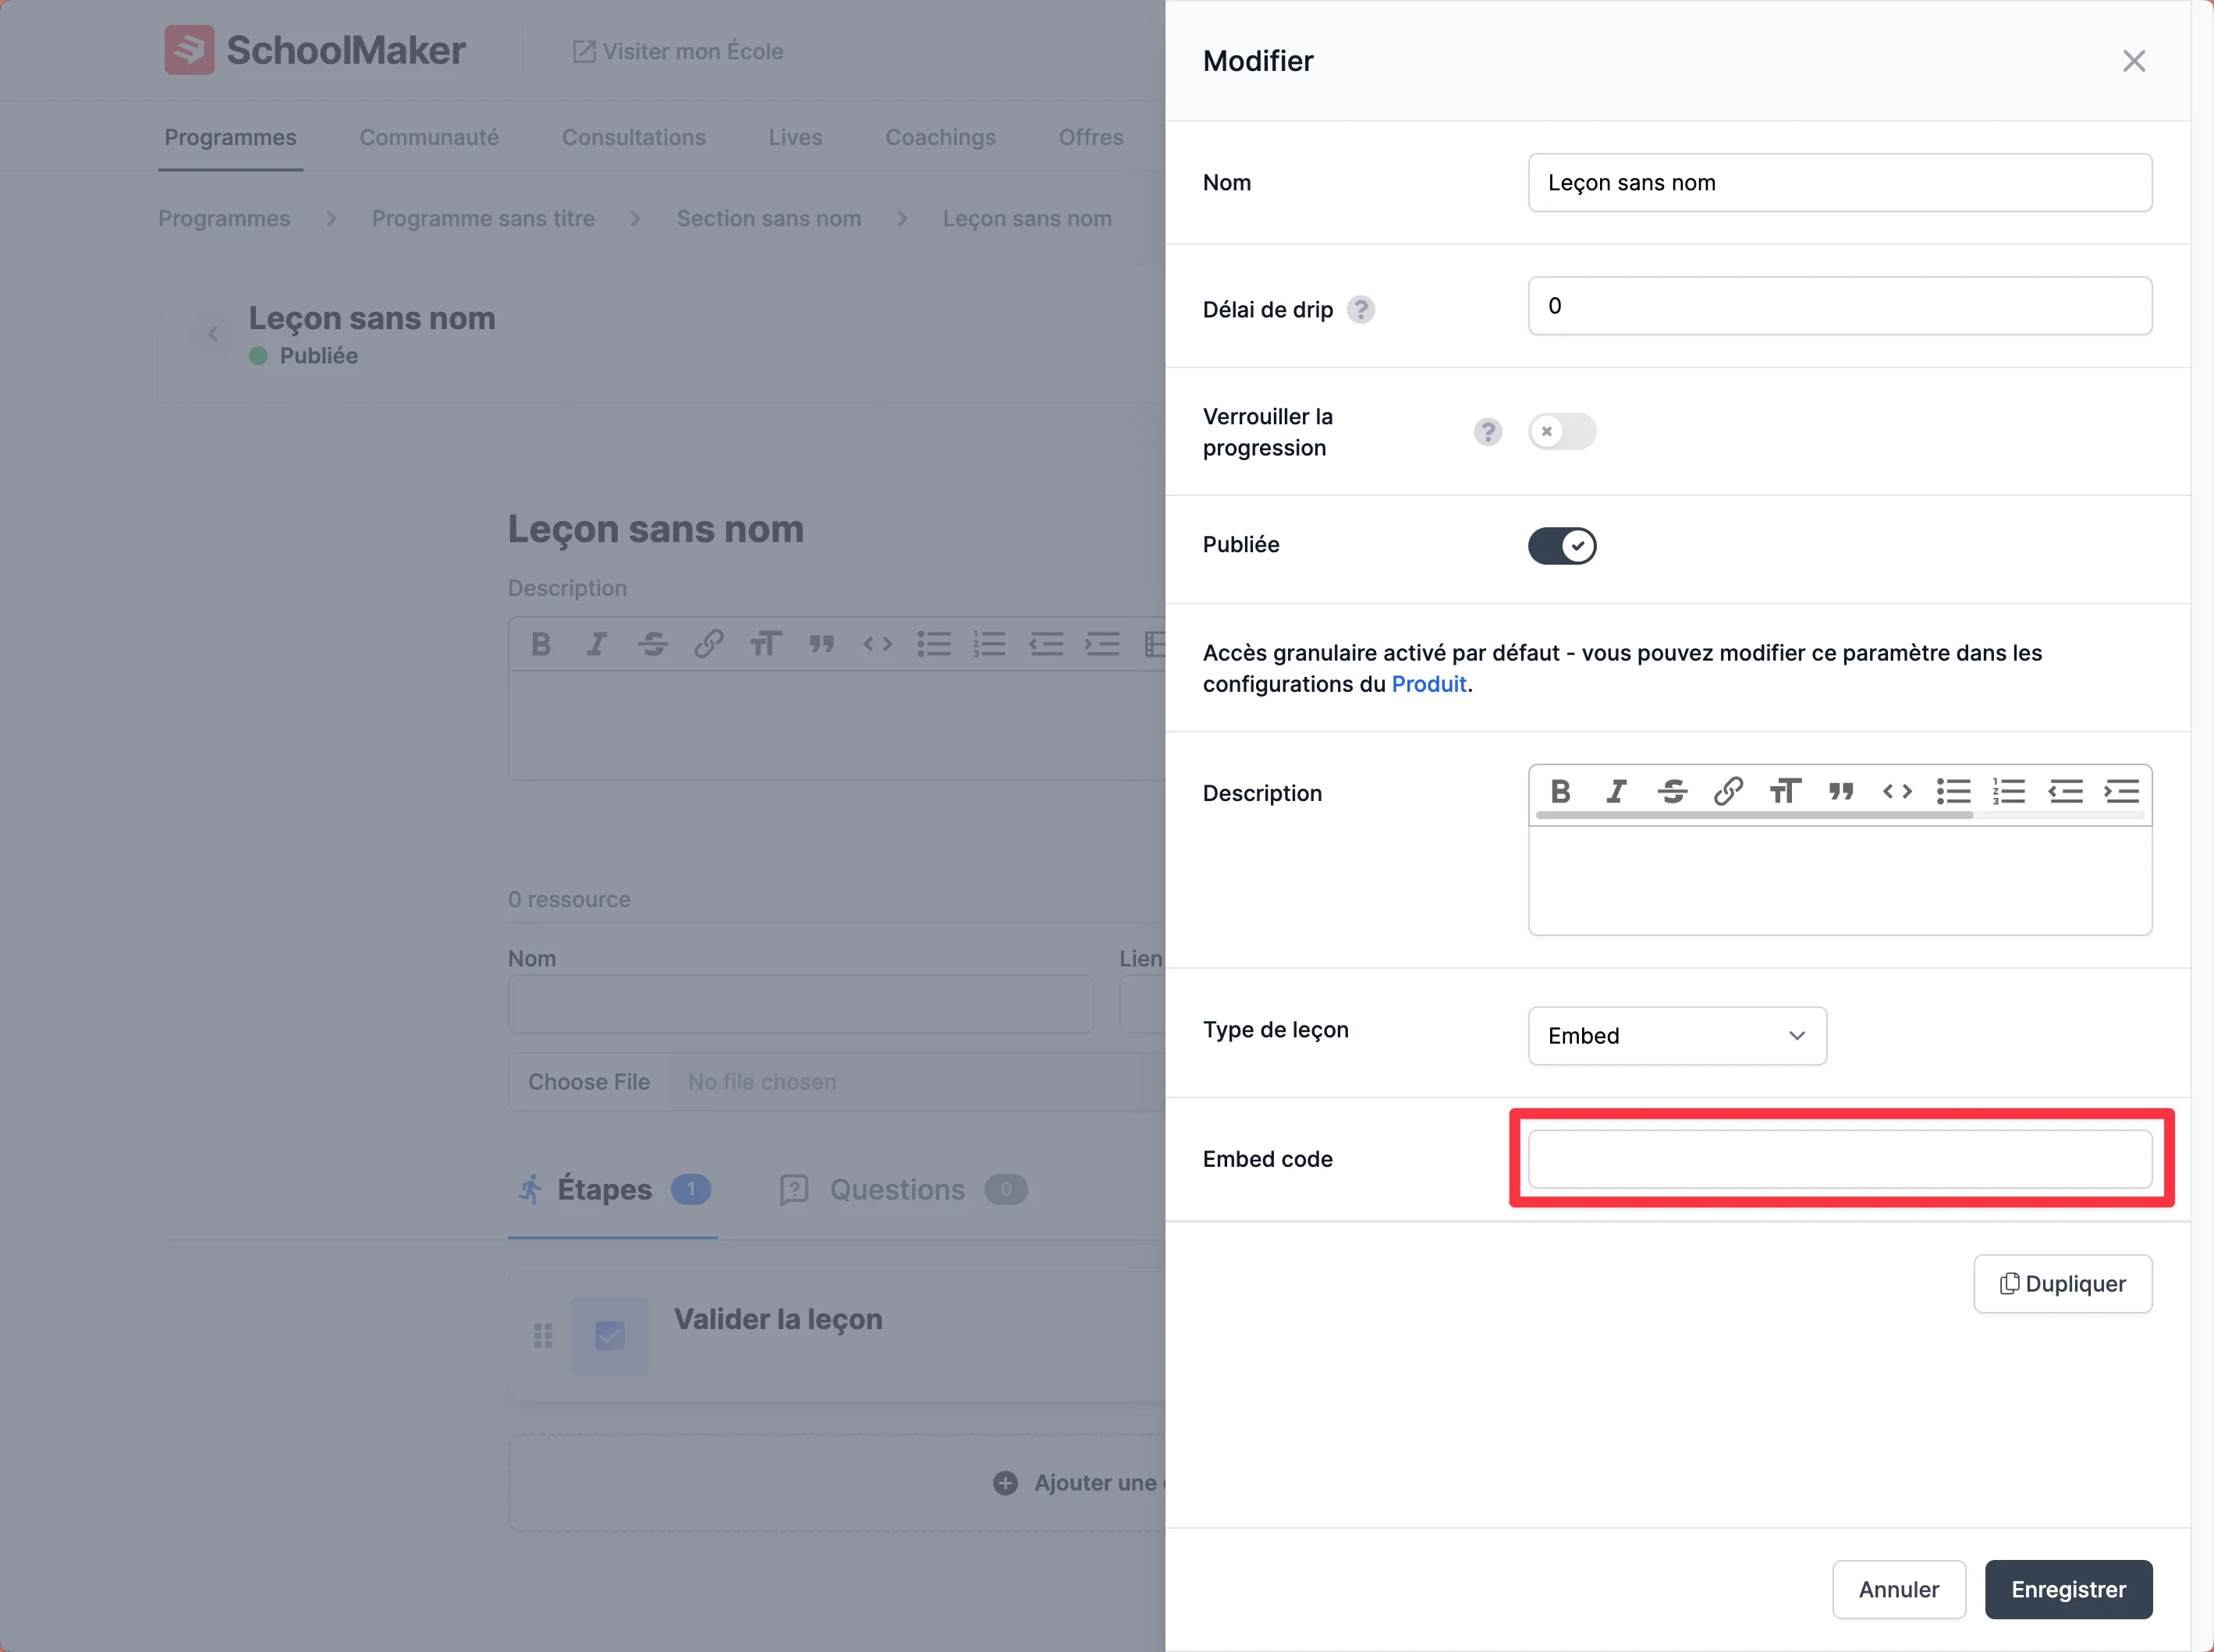This screenshot has width=2214, height=1652.
Task: Click Bold icon in Modifier description toolbar
Action: pyautogui.click(x=1560, y=791)
